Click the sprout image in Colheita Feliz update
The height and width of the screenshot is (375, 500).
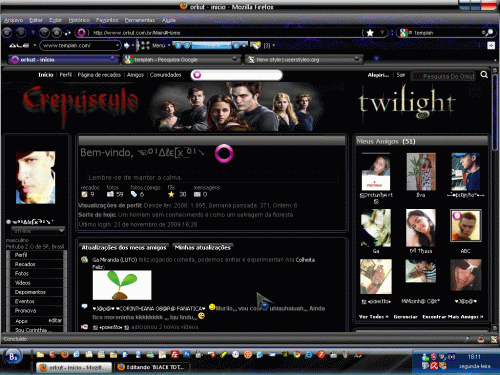[122, 285]
